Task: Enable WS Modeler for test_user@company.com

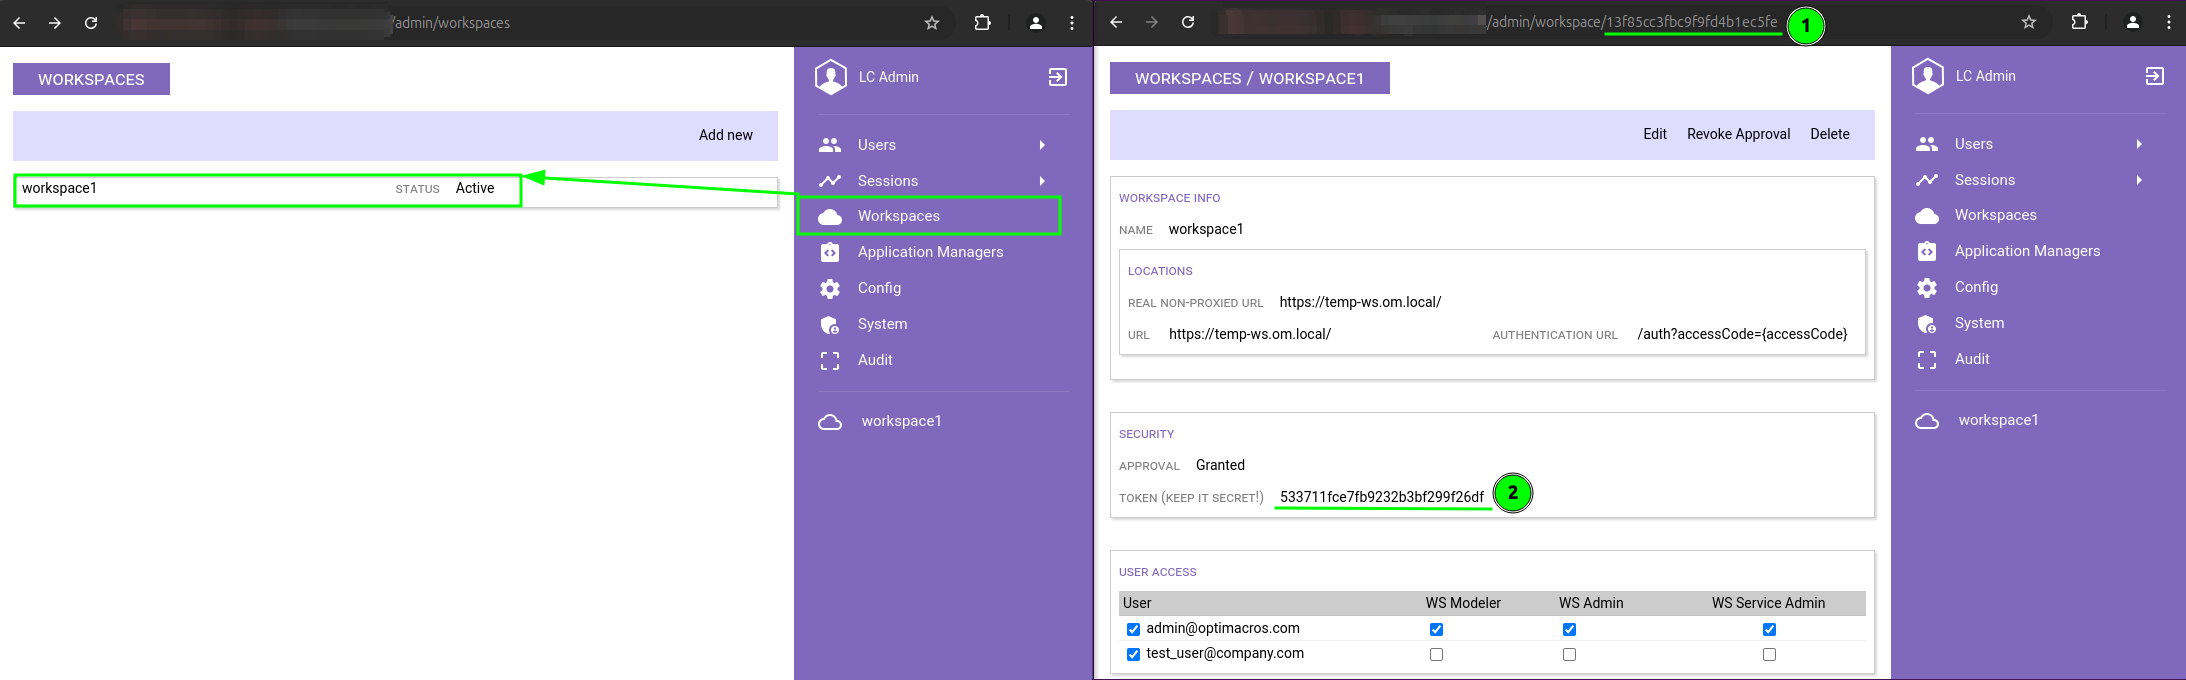Action: point(1436,655)
